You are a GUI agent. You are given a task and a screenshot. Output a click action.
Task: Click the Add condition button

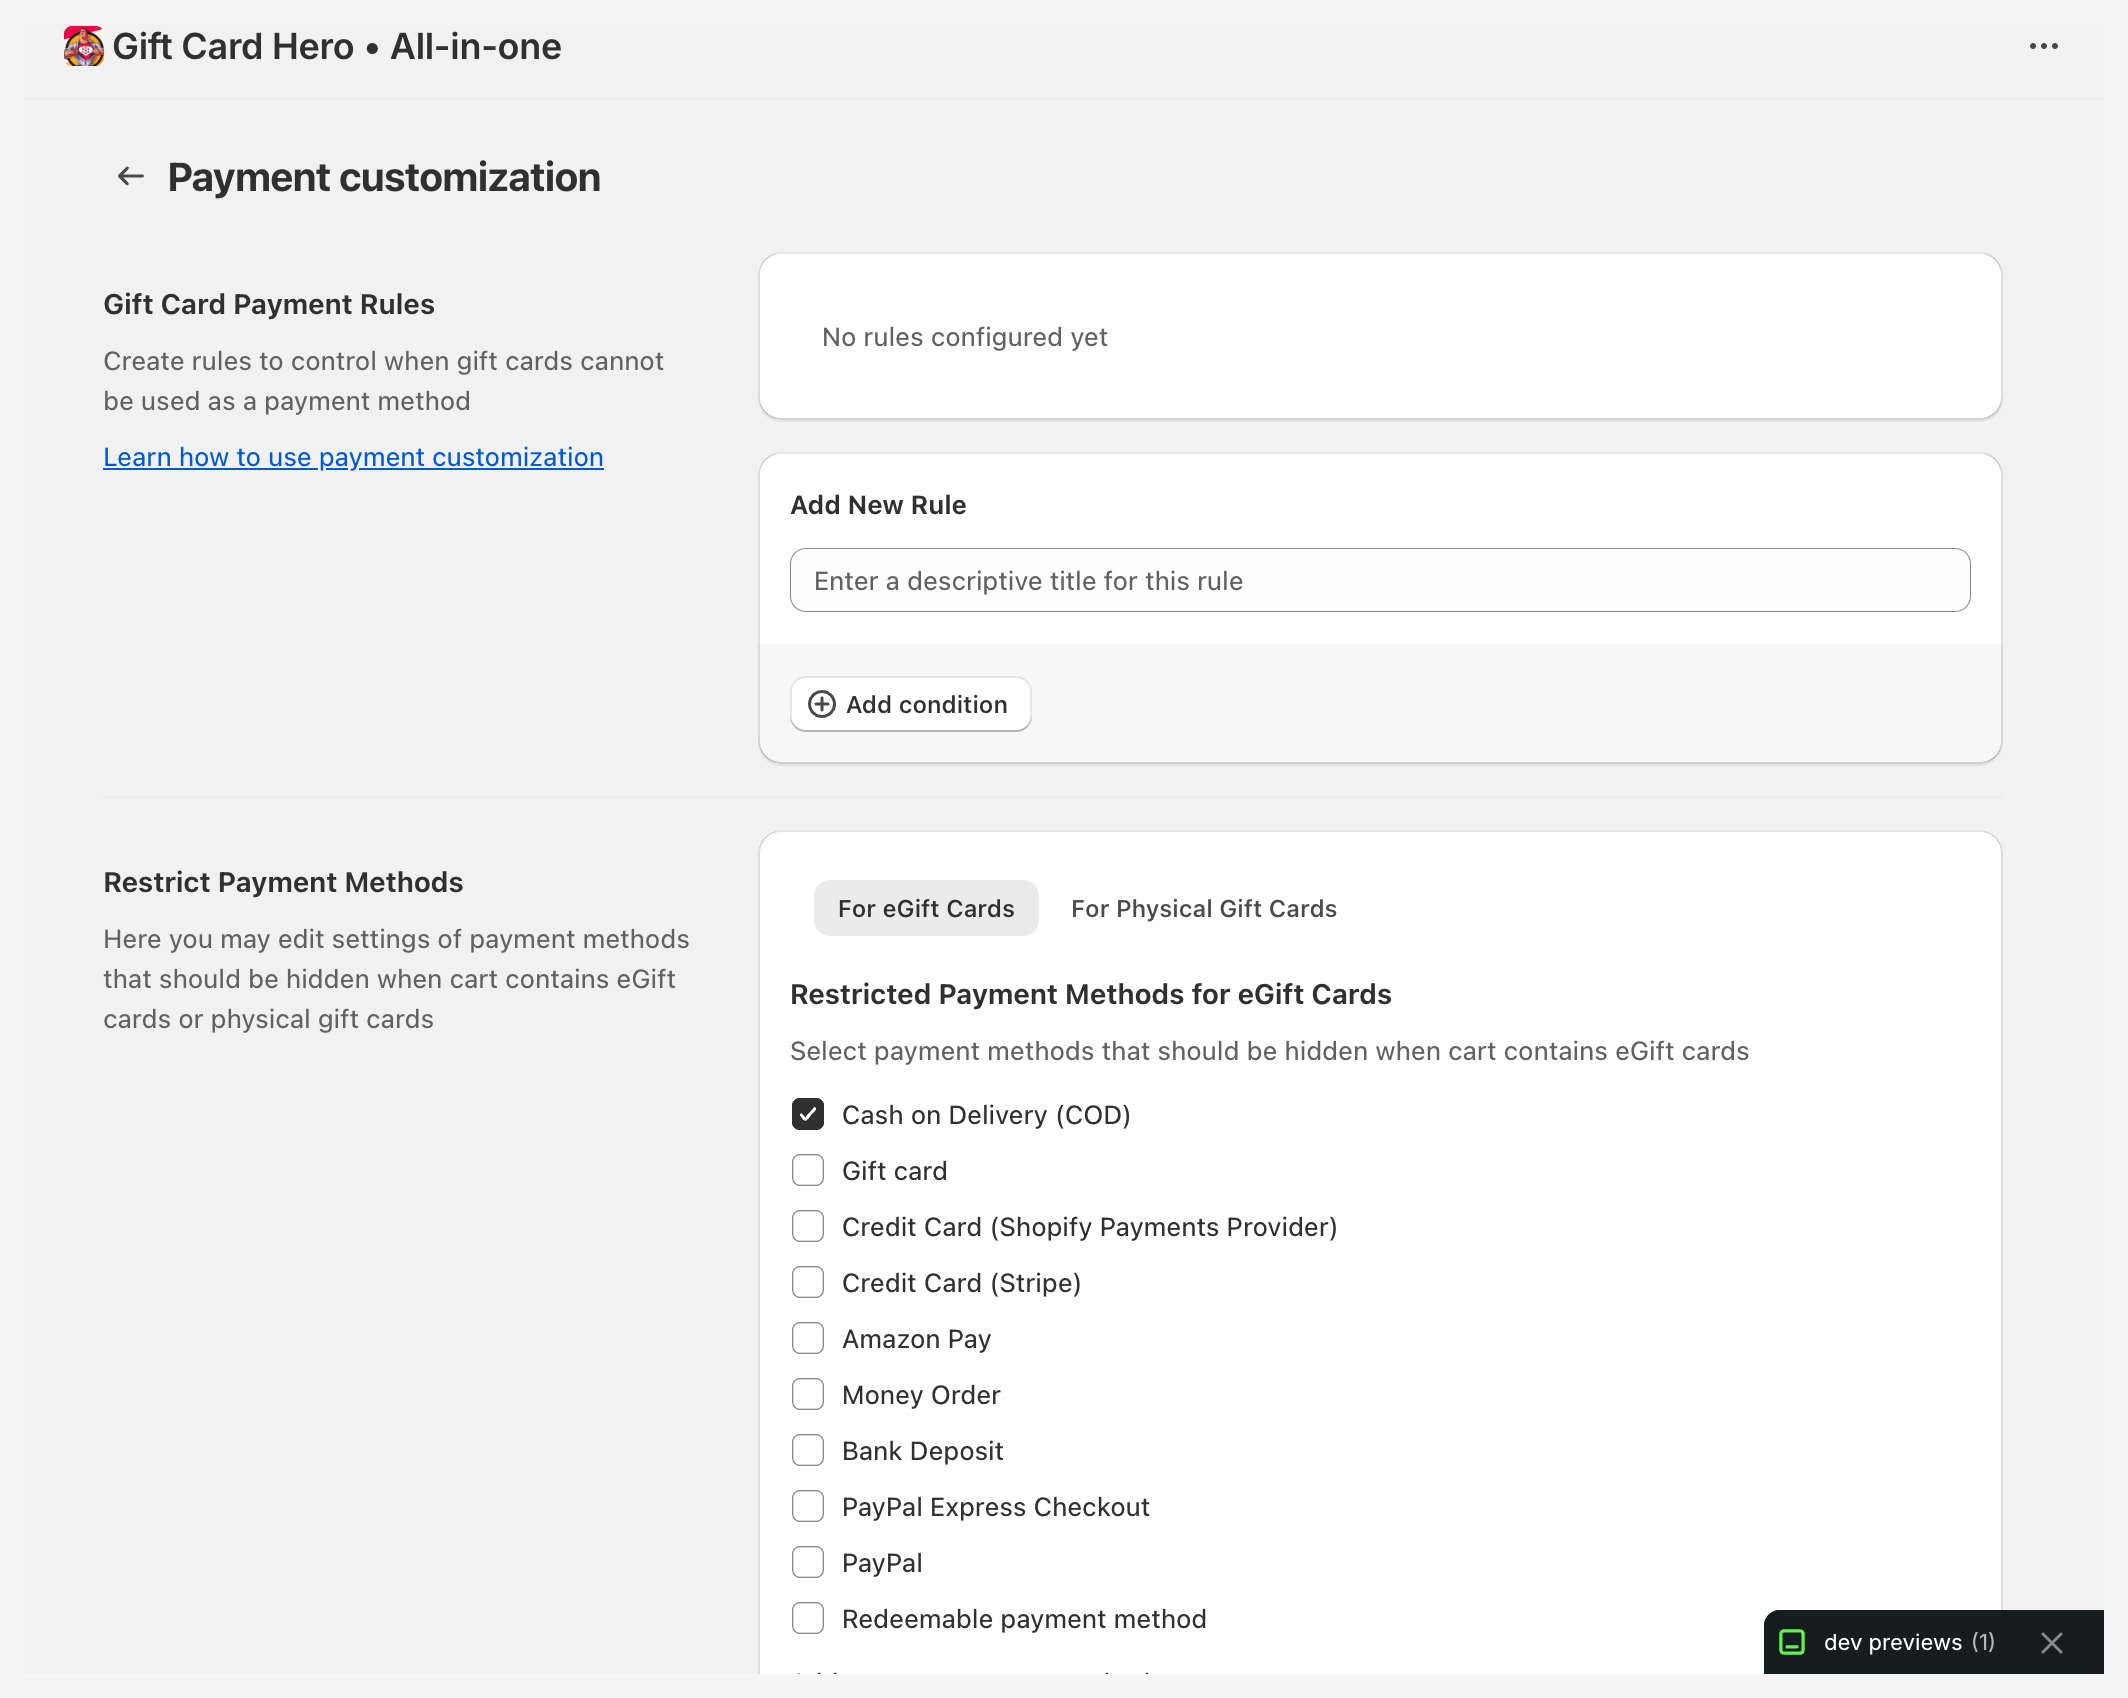(x=910, y=704)
